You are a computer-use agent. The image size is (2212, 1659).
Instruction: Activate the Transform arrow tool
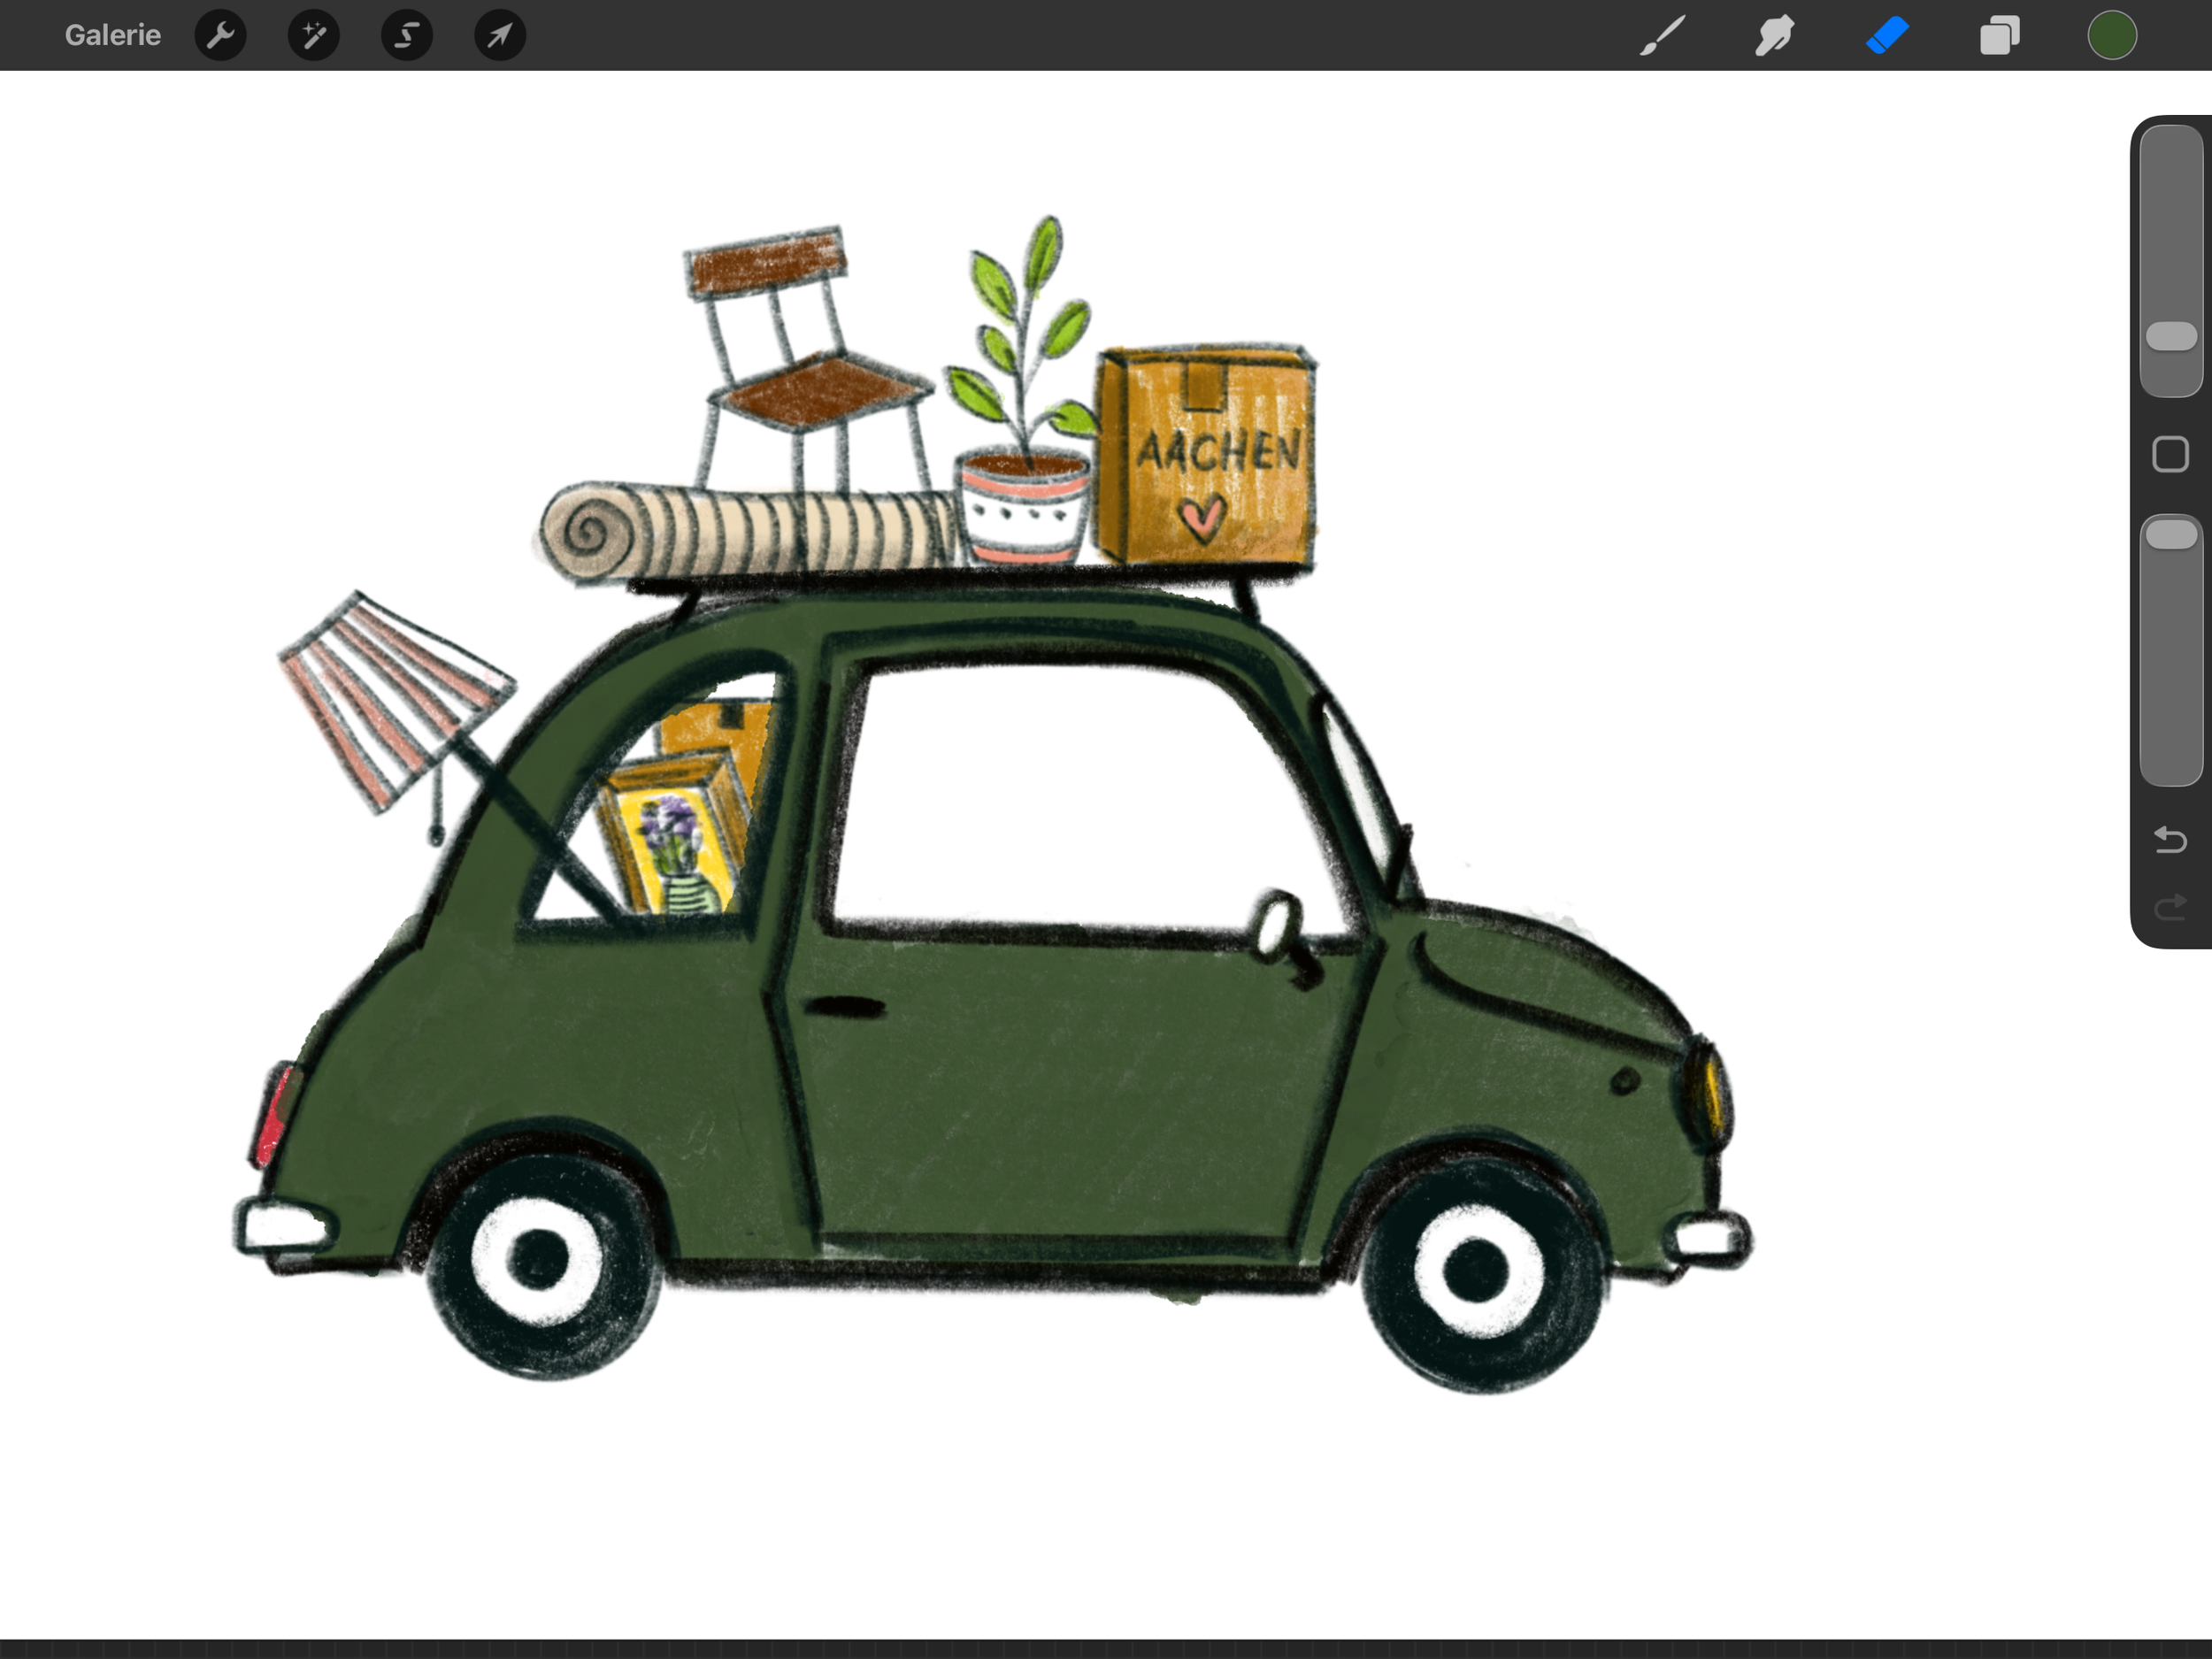[x=499, y=35]
